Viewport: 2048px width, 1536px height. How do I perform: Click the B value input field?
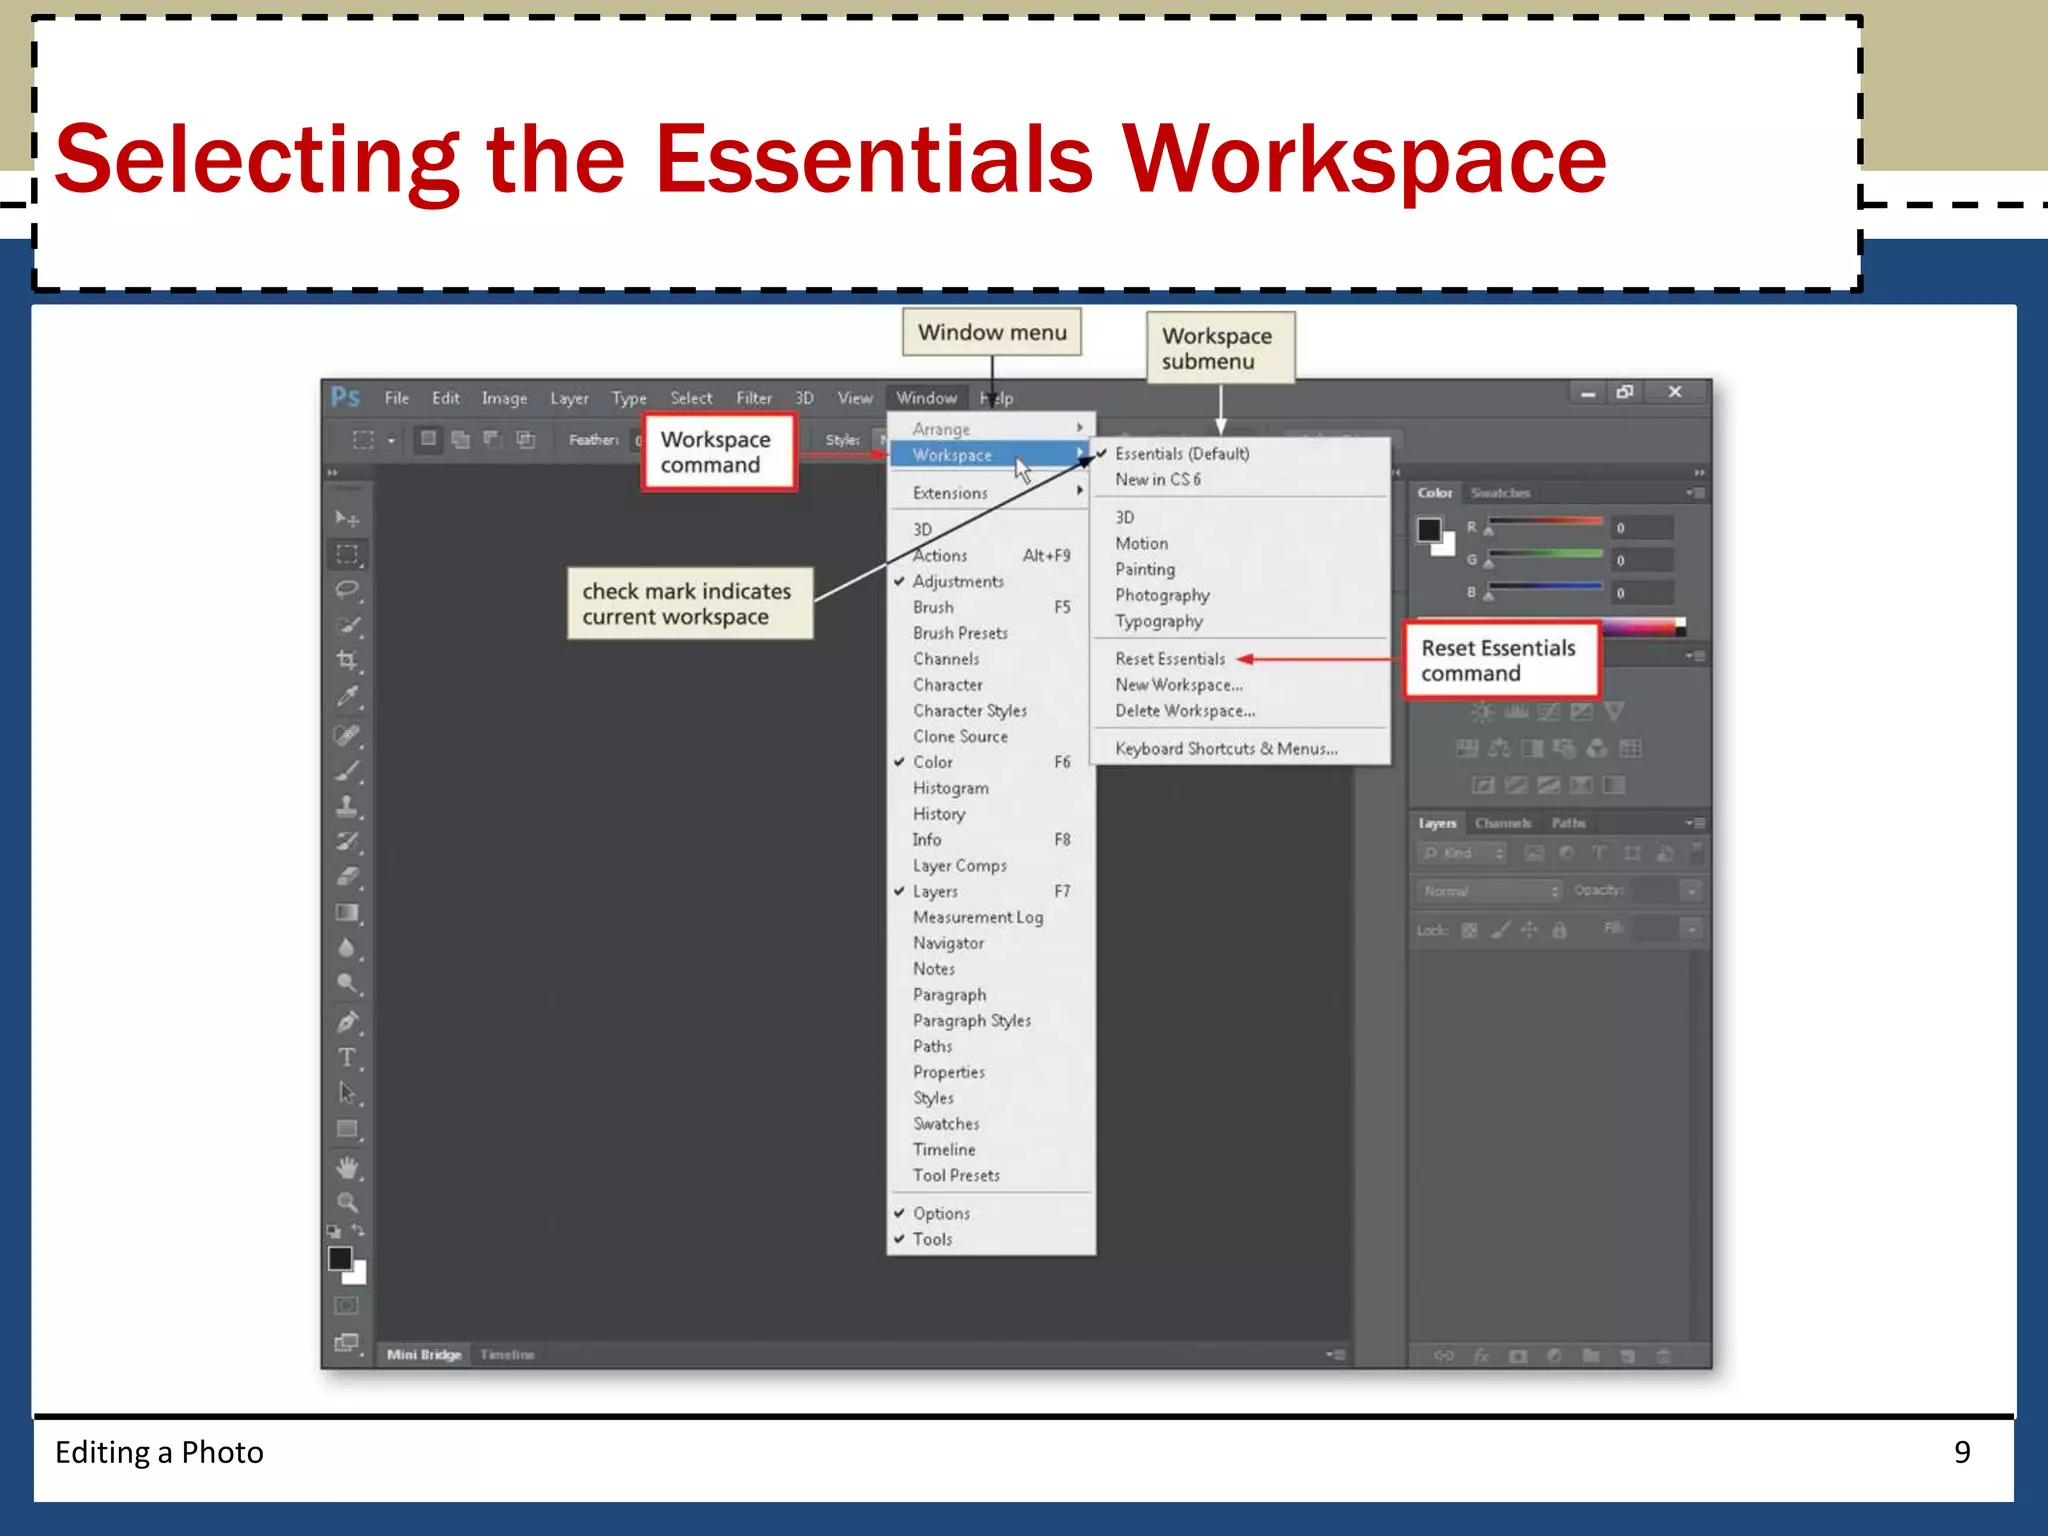click(x=1642, y=593)
